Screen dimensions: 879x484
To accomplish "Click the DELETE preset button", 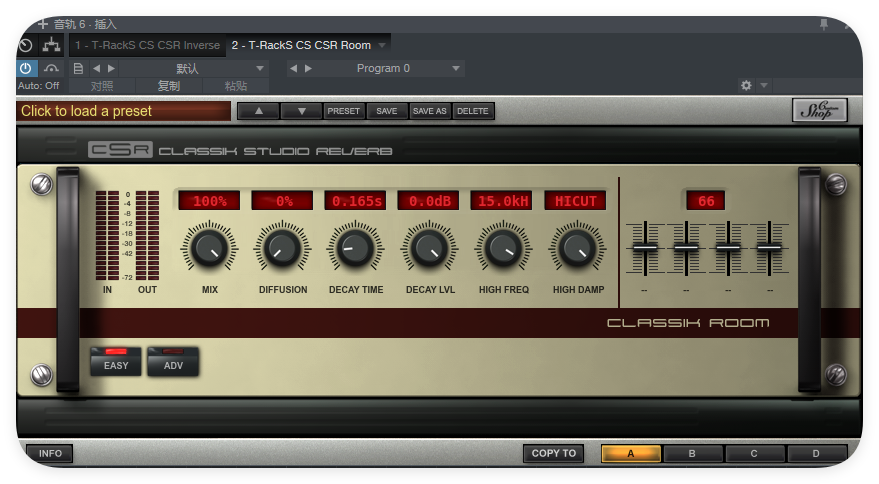I will tap(473, 111).
